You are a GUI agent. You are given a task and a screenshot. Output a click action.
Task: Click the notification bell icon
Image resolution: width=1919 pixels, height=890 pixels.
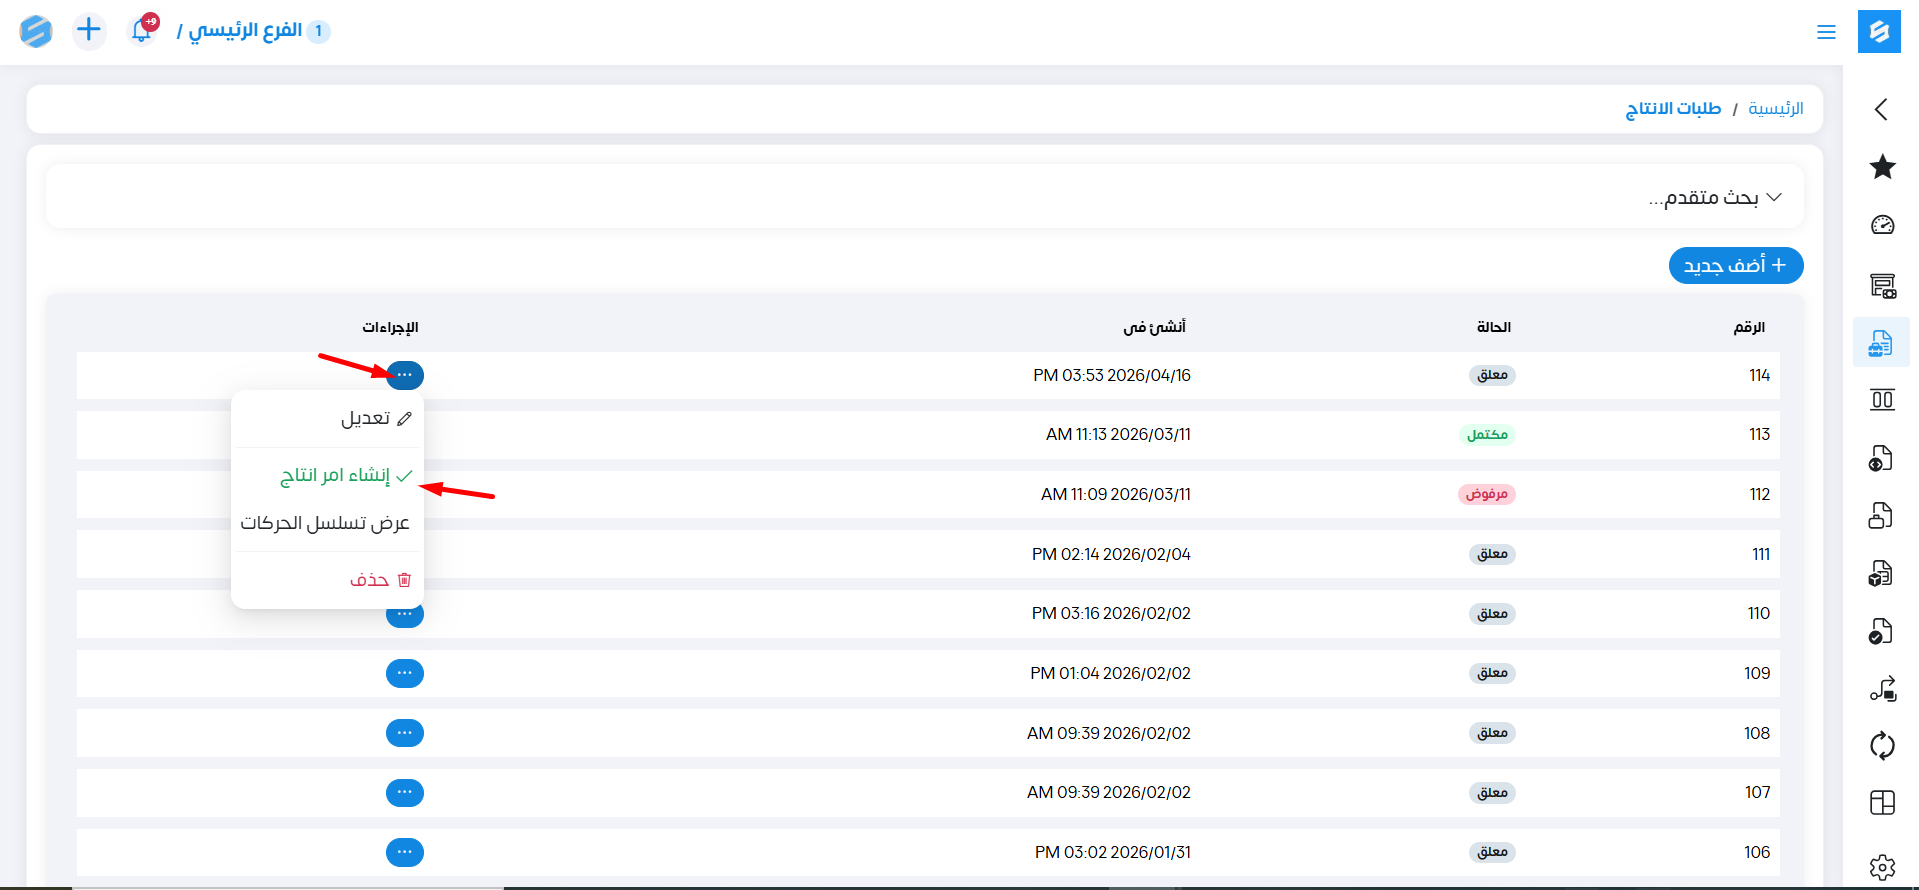[142, 31]
